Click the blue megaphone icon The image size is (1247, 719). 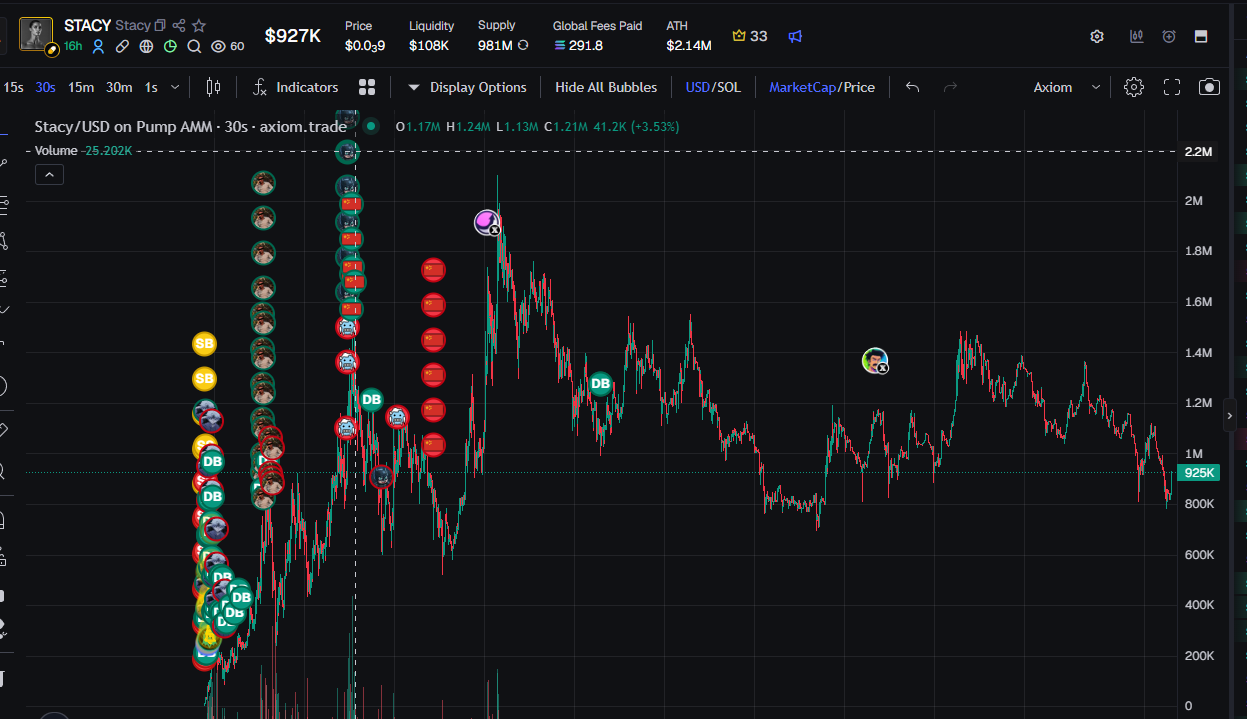tap(795, 36)
